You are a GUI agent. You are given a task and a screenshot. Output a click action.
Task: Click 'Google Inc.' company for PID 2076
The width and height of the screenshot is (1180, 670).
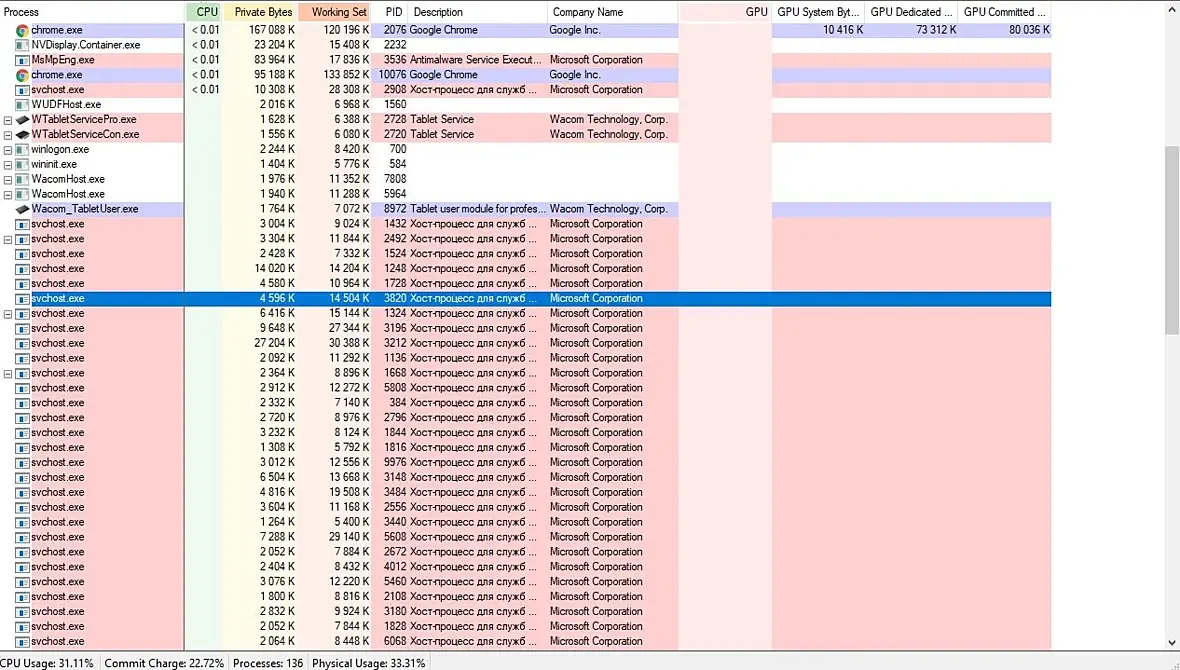tap(575, 30)
